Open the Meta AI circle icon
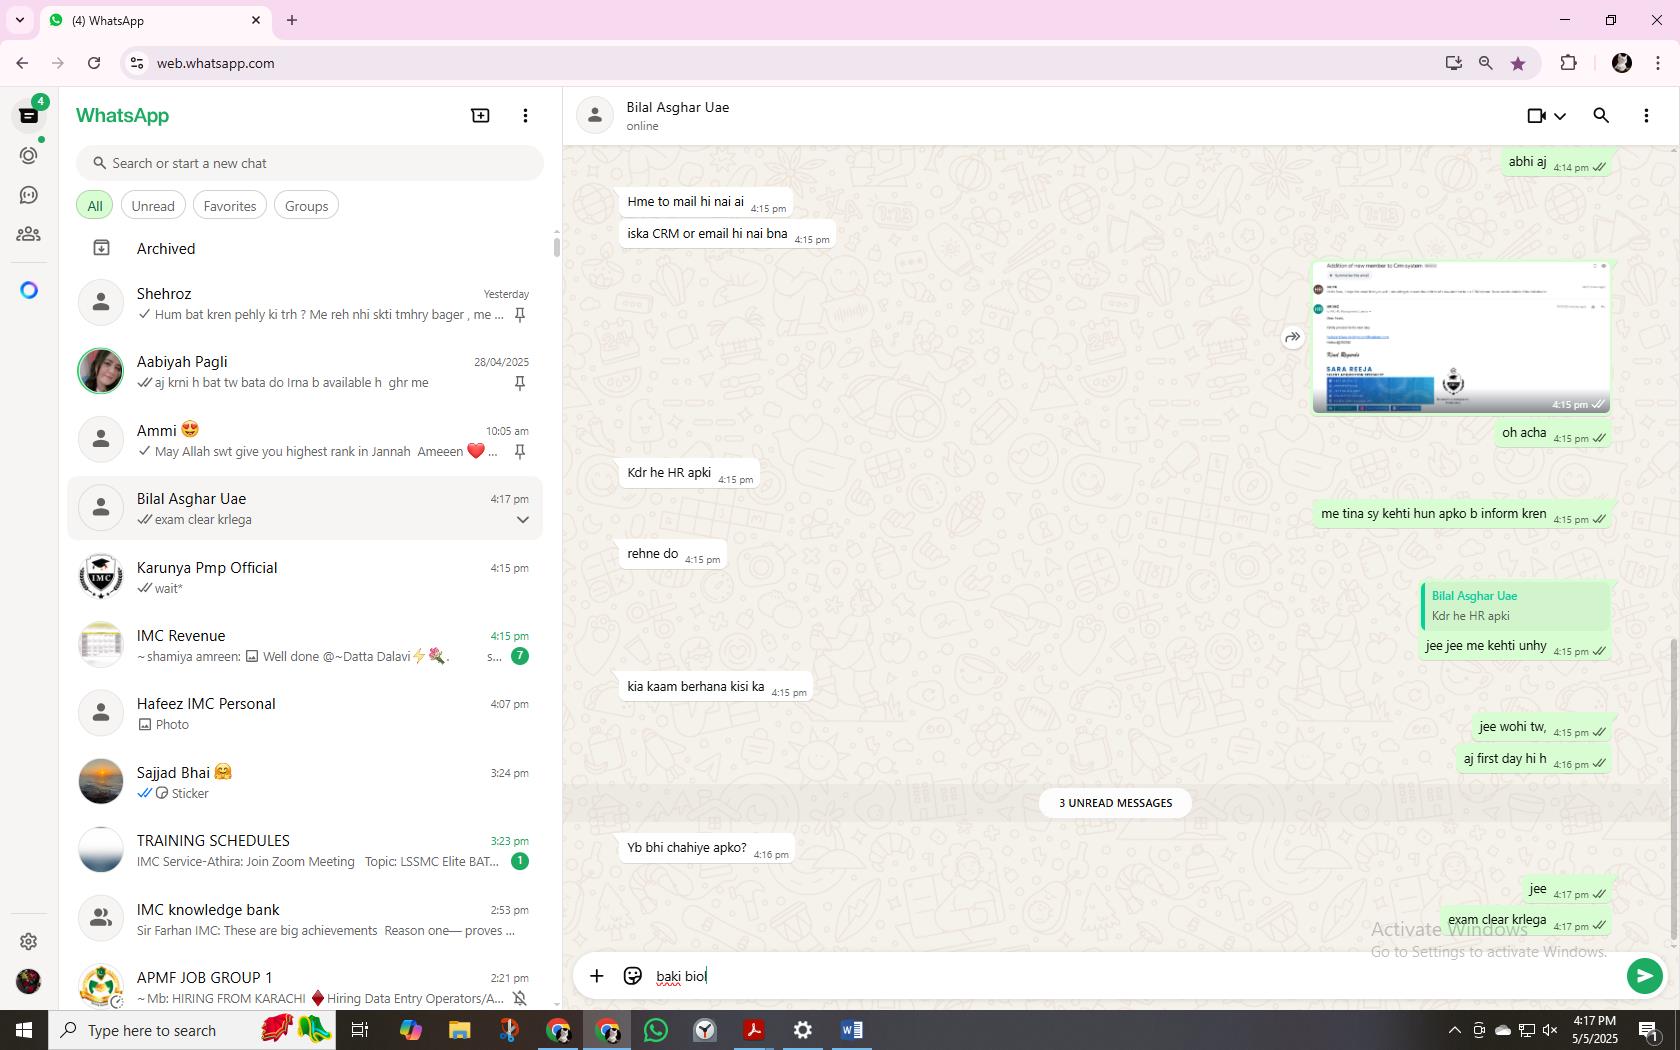This screenshot has height=1050, width=1680. [x=29, y=290]
